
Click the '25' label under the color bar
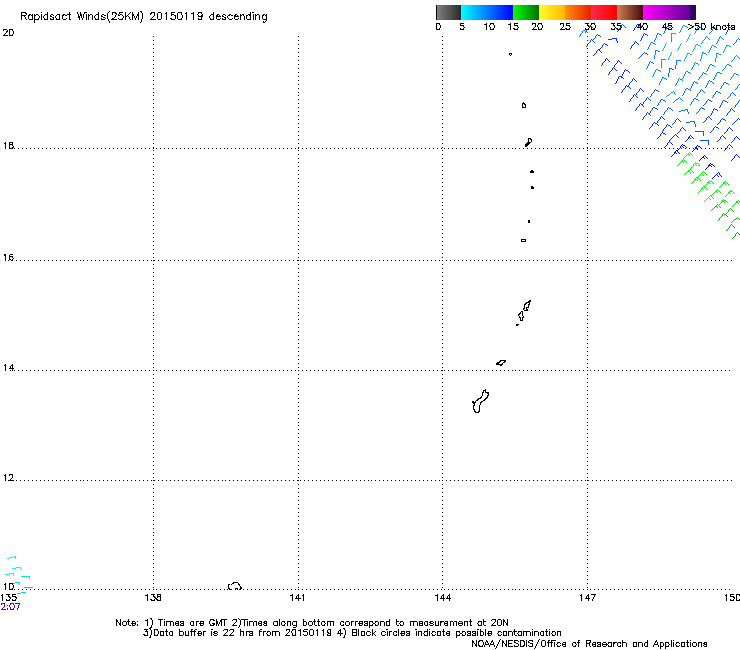(565, 27)
